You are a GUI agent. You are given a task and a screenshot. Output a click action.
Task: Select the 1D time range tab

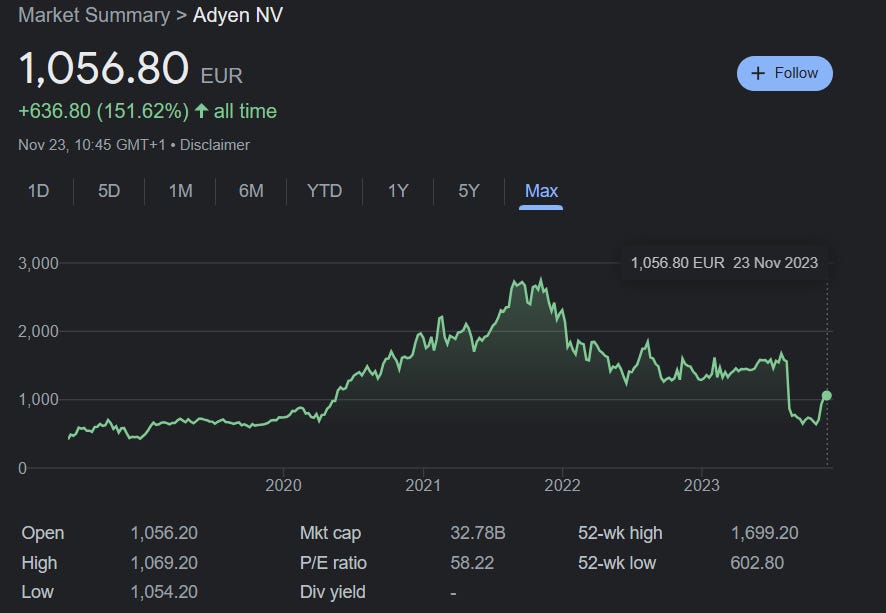38,191
